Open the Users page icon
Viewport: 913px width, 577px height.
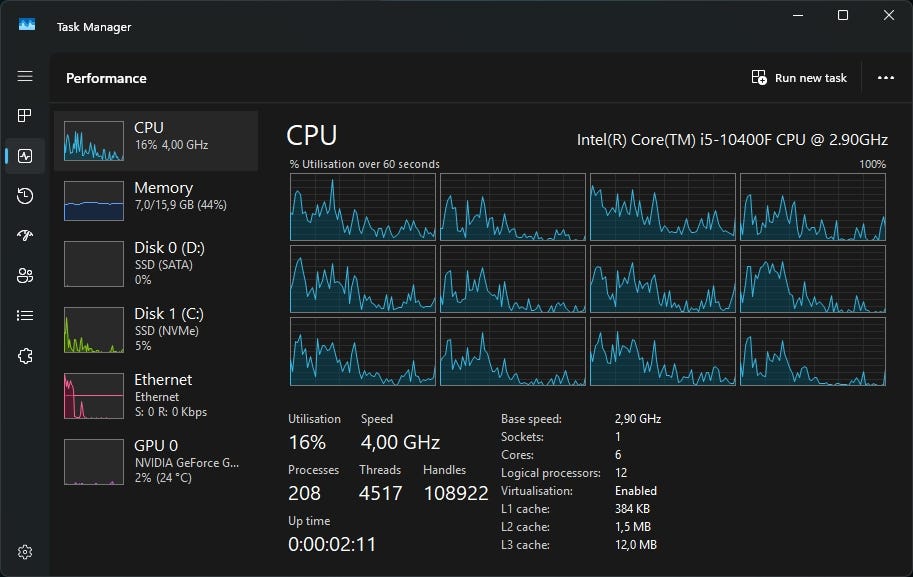25,275
